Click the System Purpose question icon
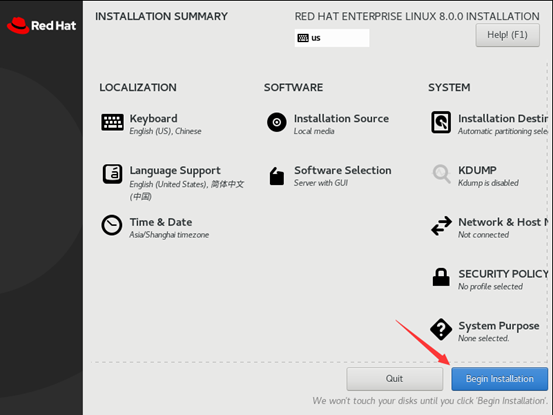The height and width of the screenshot is (415, 553). (x=441, y=329)
